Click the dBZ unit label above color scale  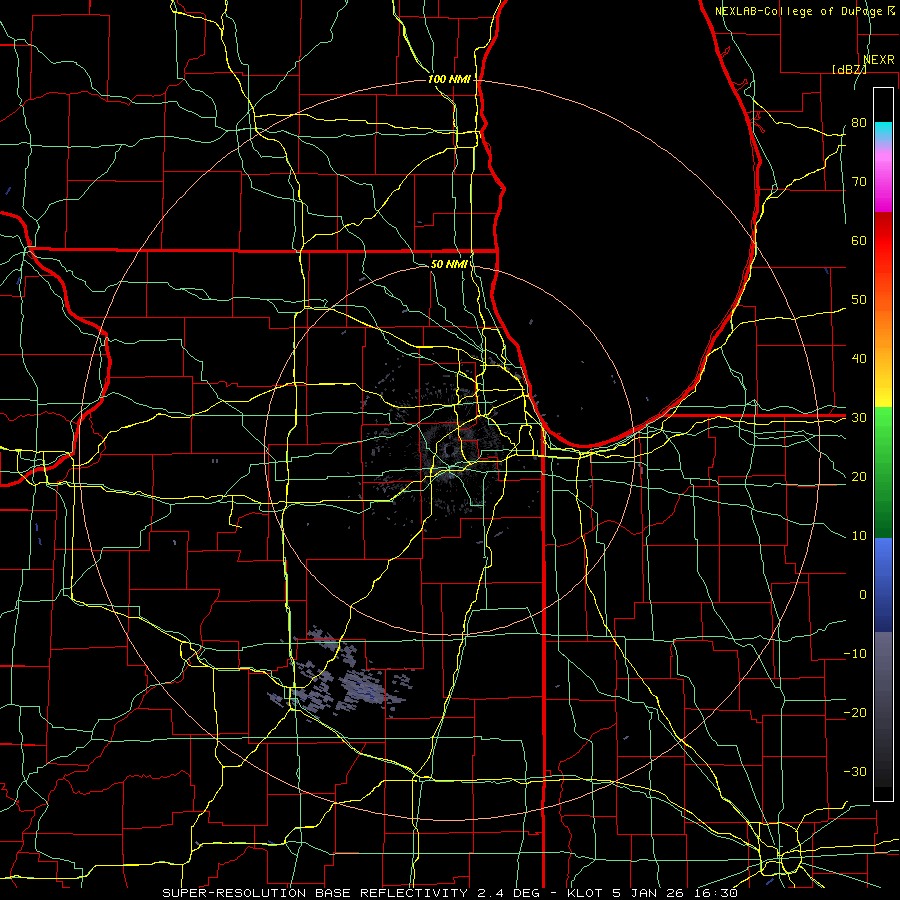849,69
